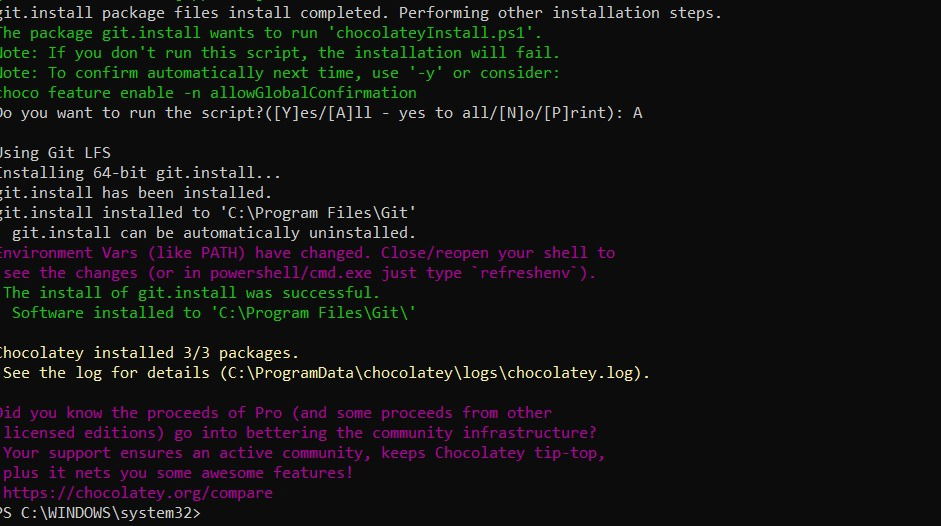Viewport: 941px width, 526px height.
Task: Click the chocolatey.log file path text
Action: pos(430,373)
